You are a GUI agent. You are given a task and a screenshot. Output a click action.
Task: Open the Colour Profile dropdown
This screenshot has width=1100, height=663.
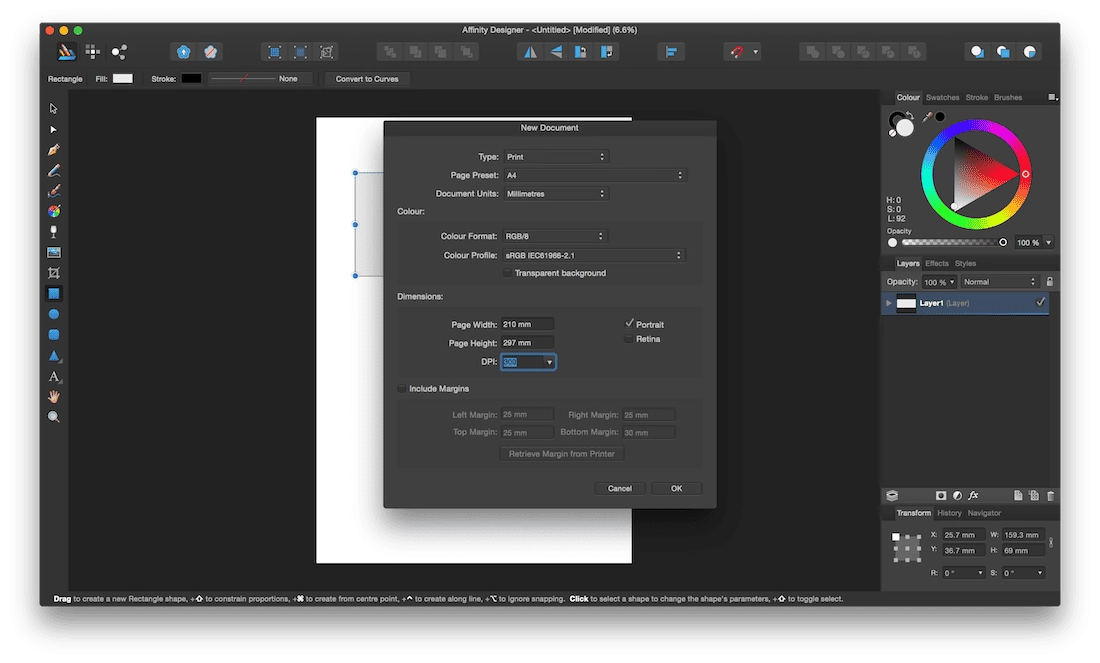593,255
